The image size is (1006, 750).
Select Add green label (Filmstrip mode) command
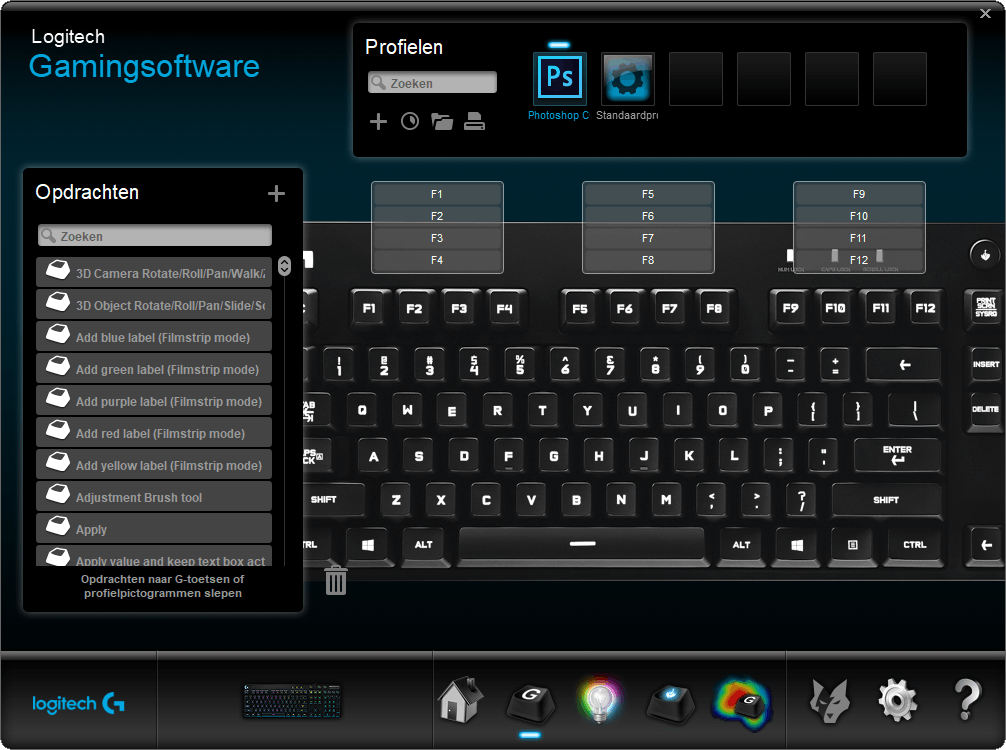154,368
